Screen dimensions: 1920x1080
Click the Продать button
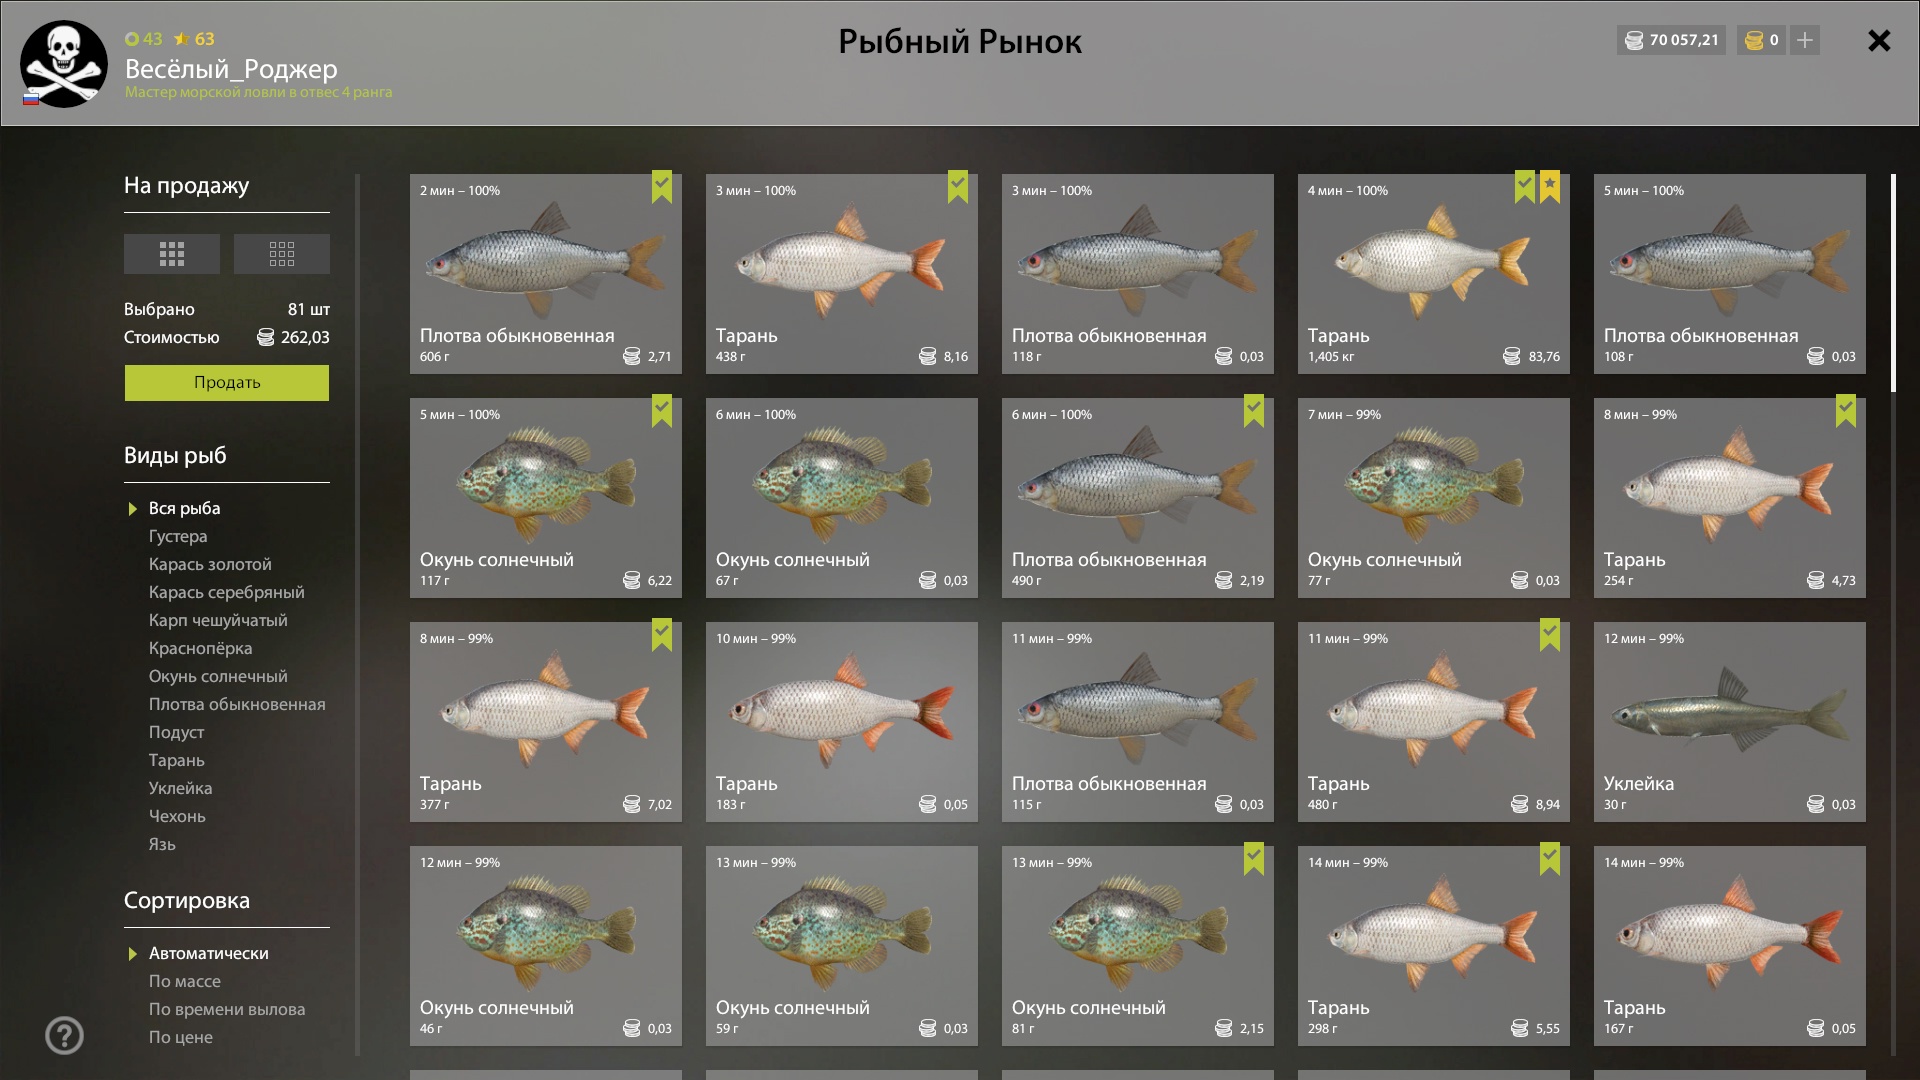click(x=227, y=383)
